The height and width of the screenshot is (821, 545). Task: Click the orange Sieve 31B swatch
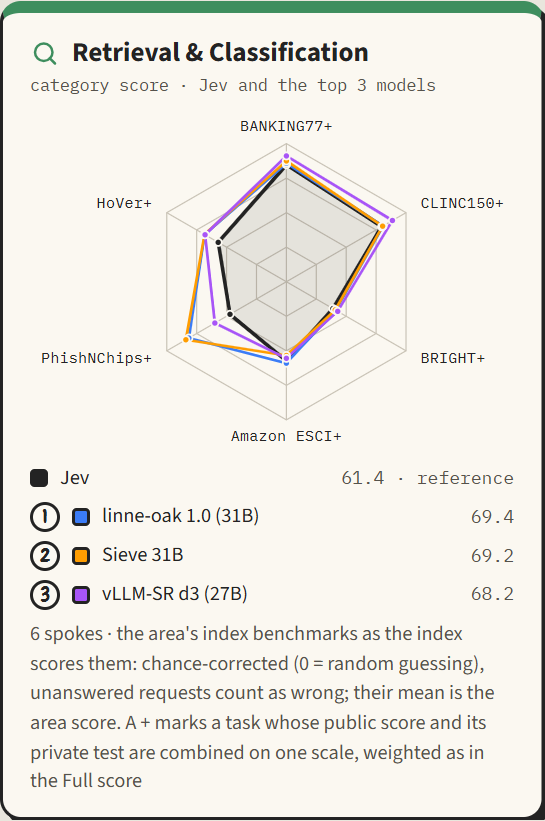(81, 556)
